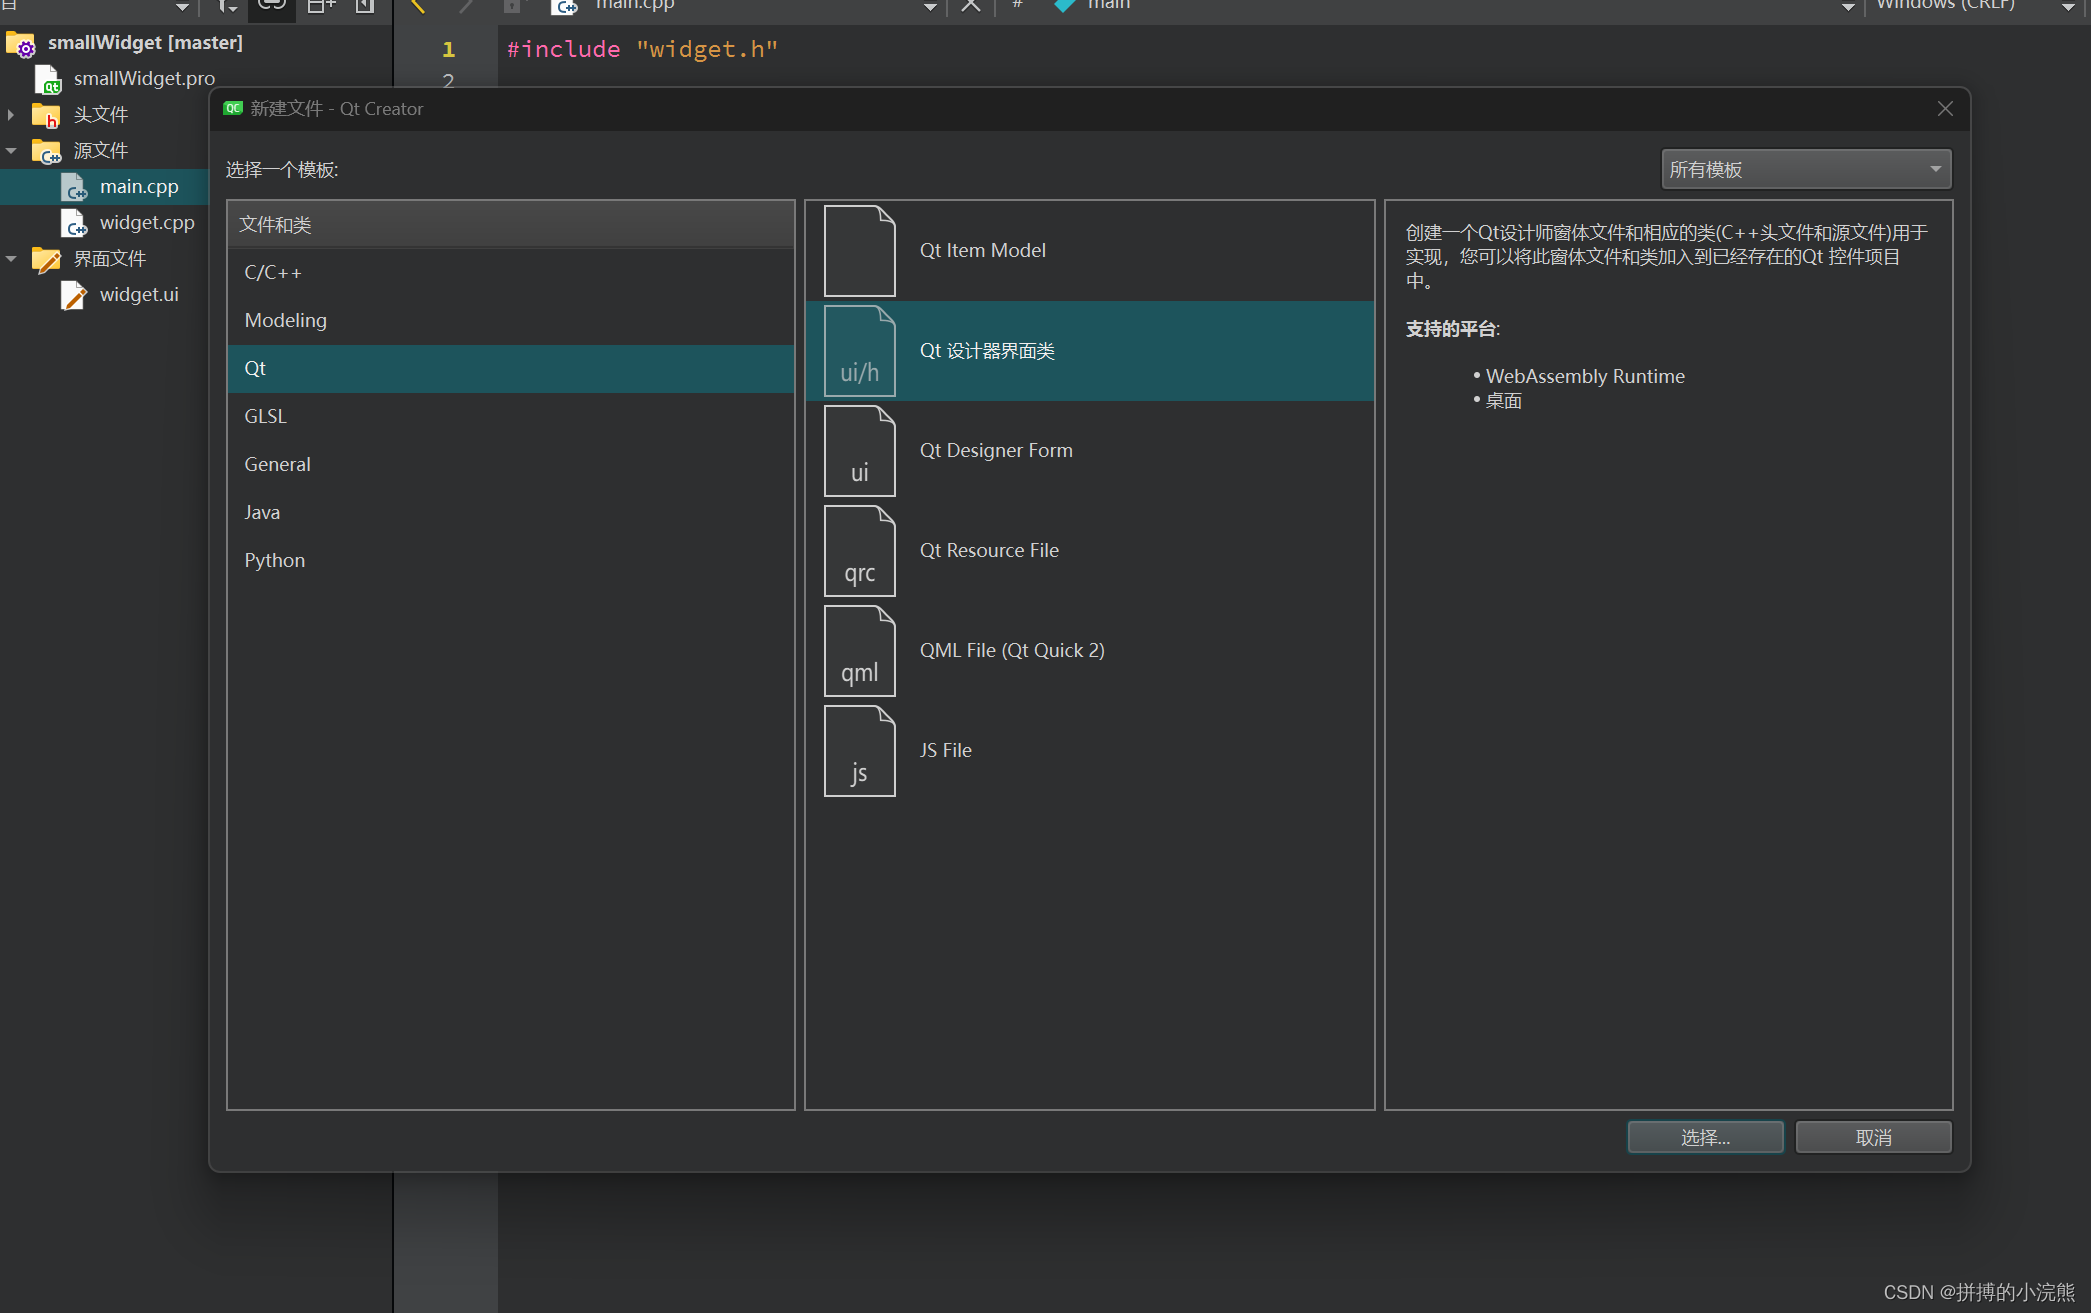Choose the Qt 设计器界面类 template
2091x1313 pixels.
click(x=1090, y=351)
